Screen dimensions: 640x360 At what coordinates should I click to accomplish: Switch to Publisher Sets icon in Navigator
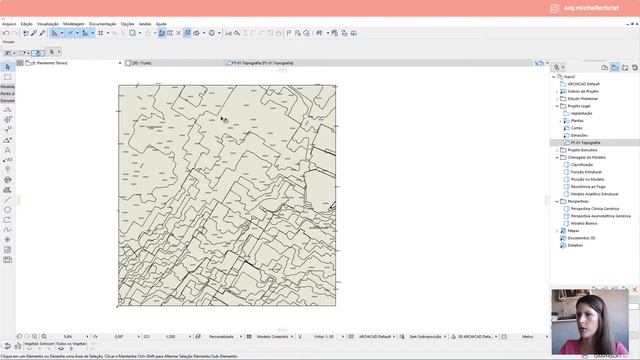tap(635, 67)
